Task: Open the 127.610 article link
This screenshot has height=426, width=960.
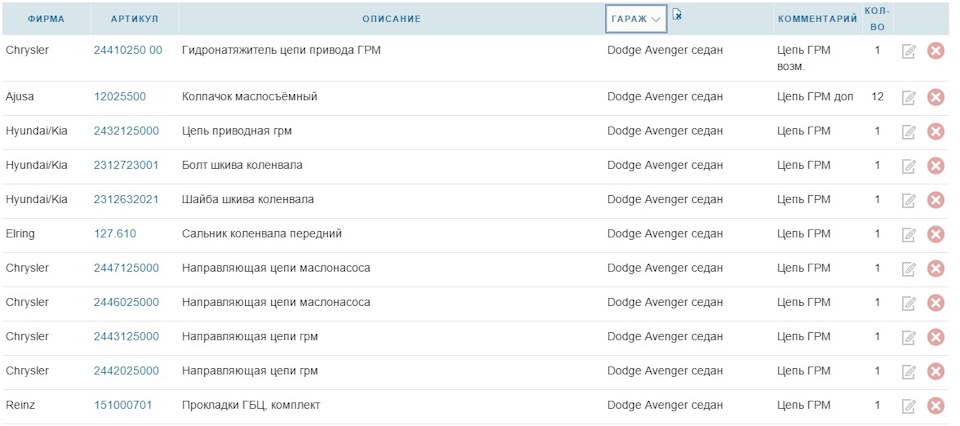Action: click(x=115, y=234)
